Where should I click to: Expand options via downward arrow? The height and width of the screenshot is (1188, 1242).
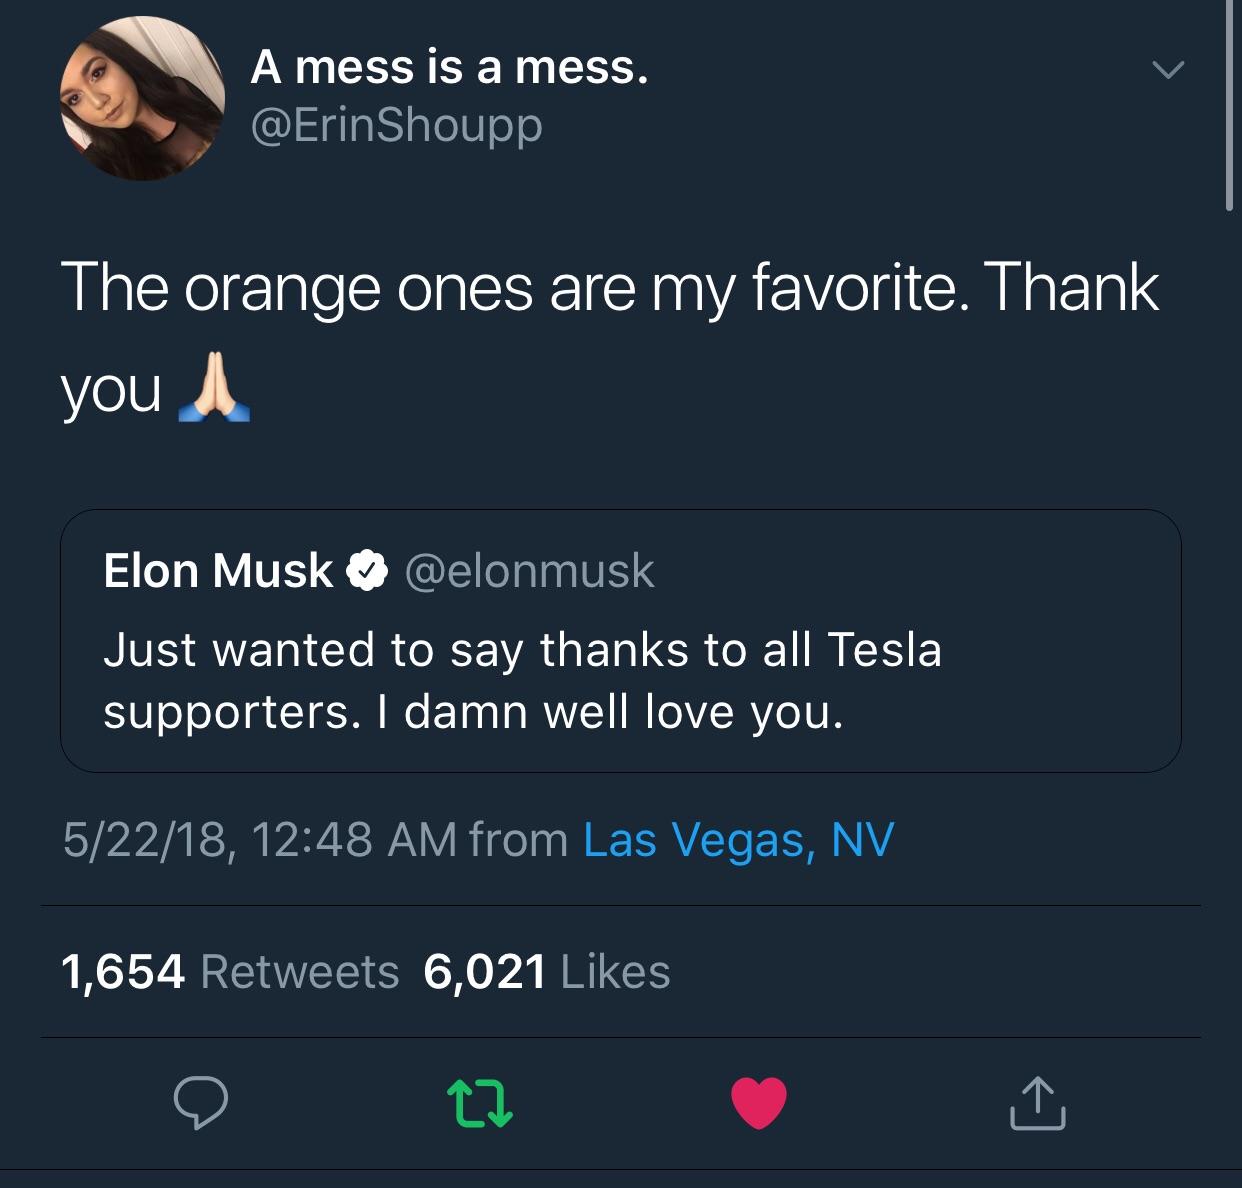point(1166,68)
